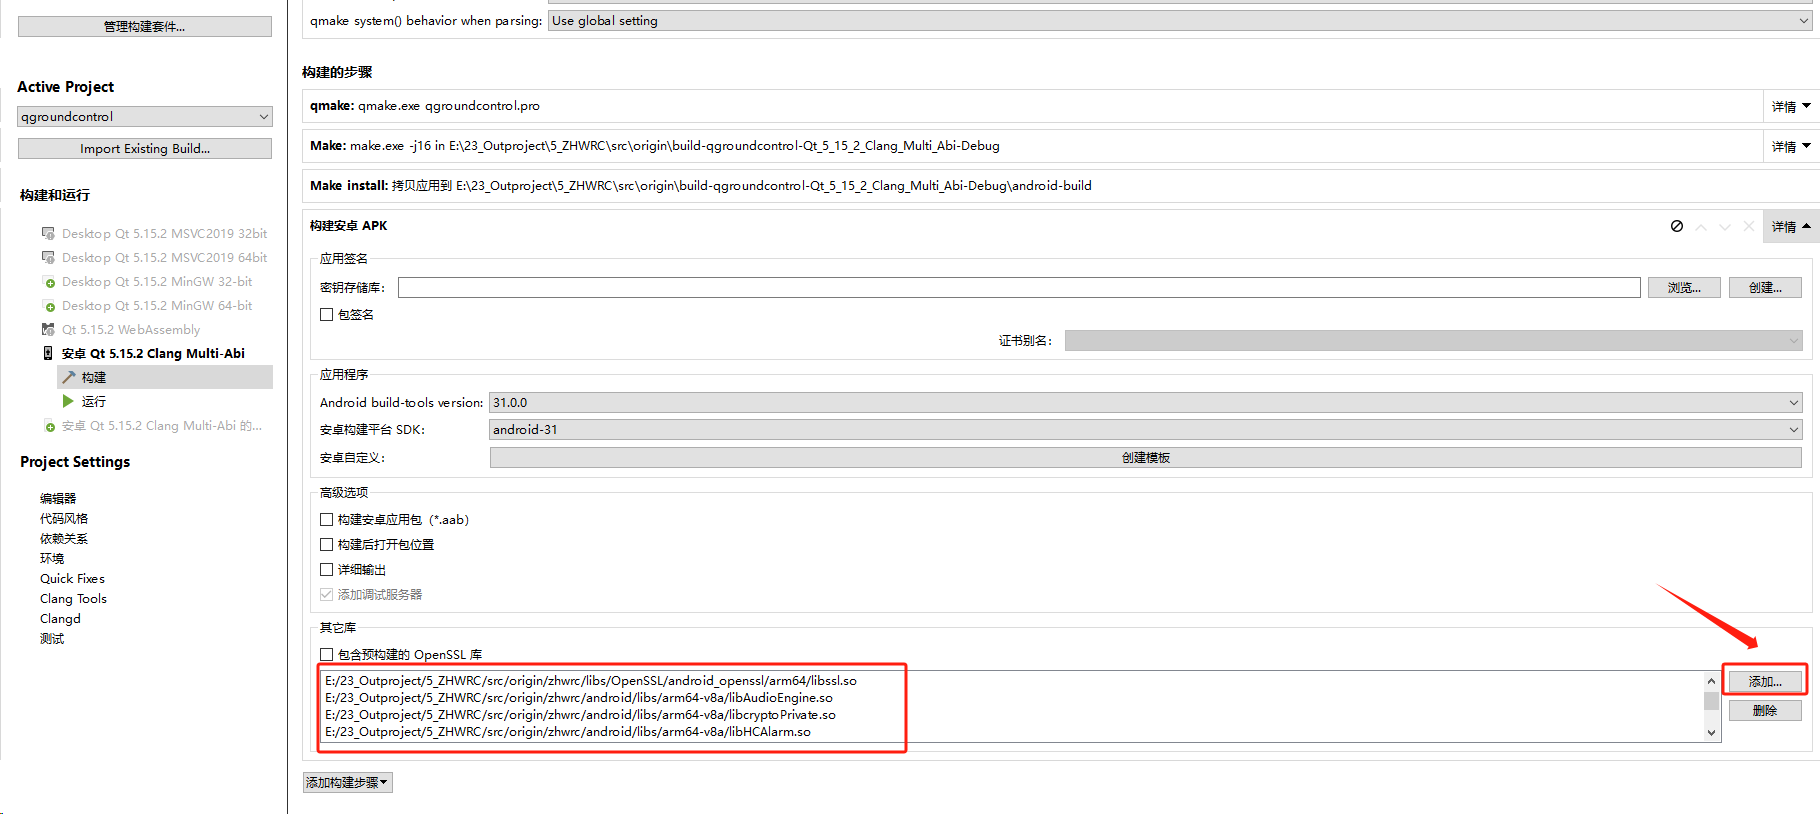Enable the 详细输出 checkbox
Viewport: 1820px width, 814px height.
tap(326, 569)
